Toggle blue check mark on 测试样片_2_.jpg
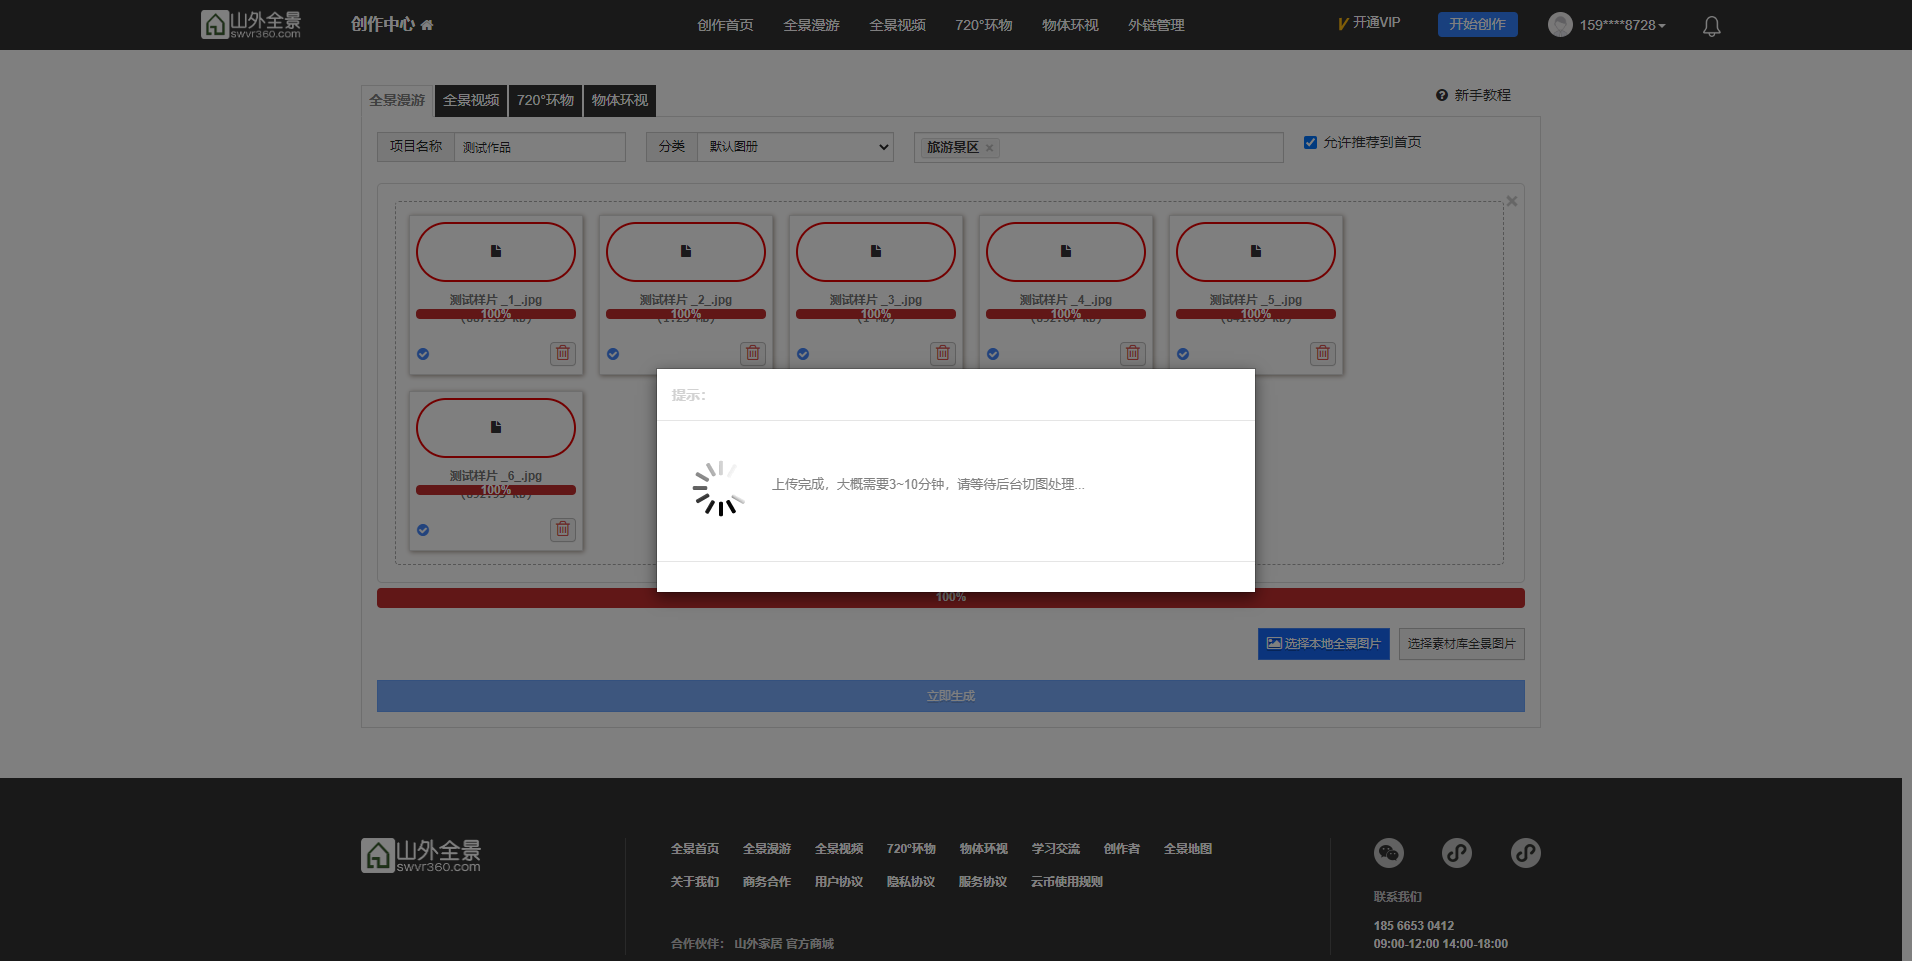 (613, 354)
